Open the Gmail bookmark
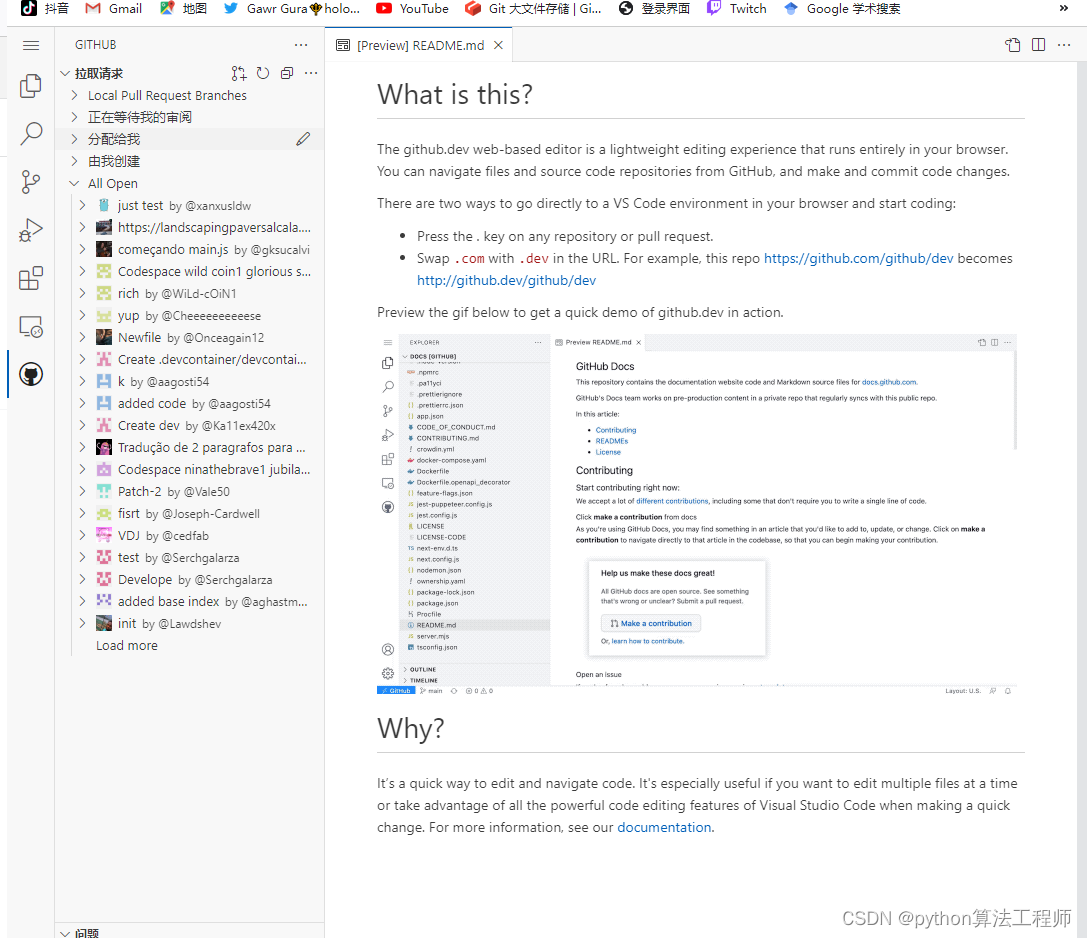Viewport: 1087px width, 938px height. pyautogui.click(x=114, y=8)
